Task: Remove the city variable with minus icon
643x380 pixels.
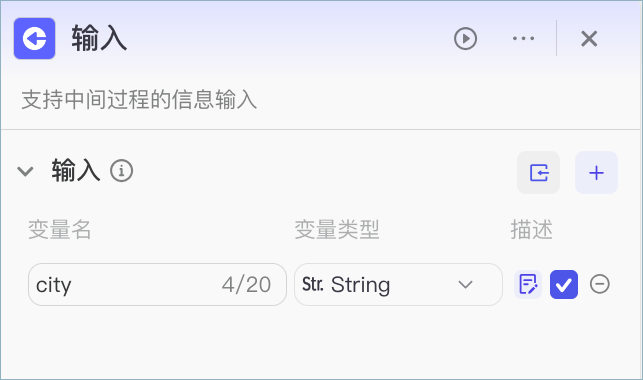Action: [x=600, y=284]
